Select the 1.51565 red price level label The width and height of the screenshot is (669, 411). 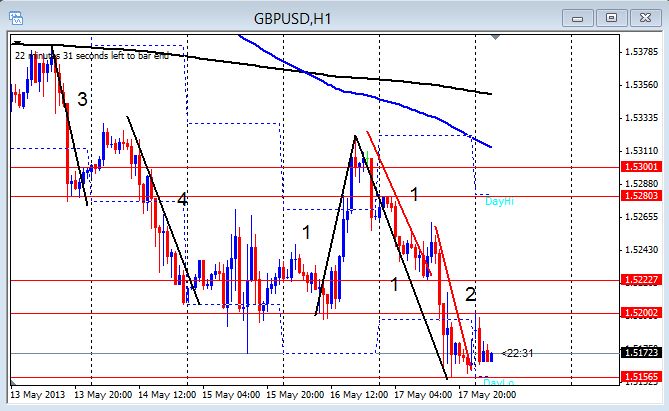[x=642, y=376]
